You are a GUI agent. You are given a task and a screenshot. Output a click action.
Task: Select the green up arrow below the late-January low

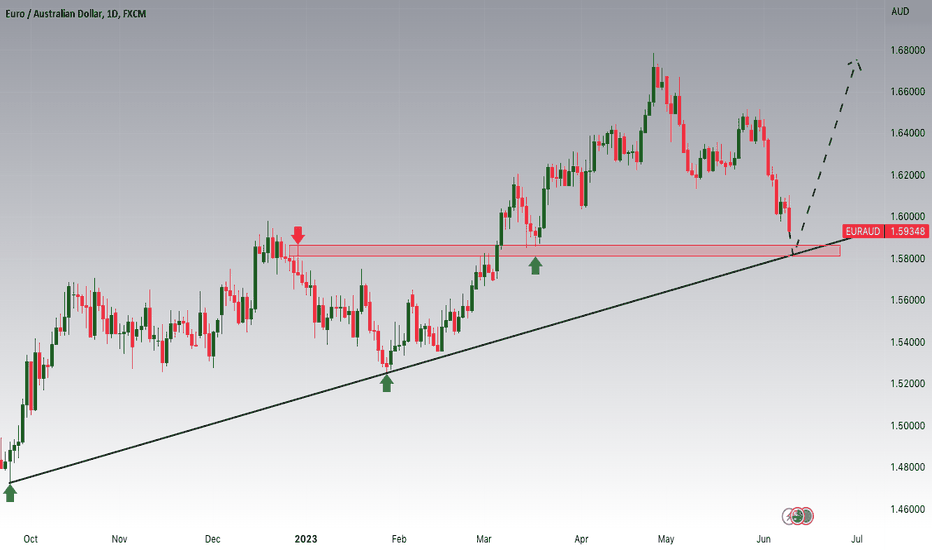click(387, 383)
